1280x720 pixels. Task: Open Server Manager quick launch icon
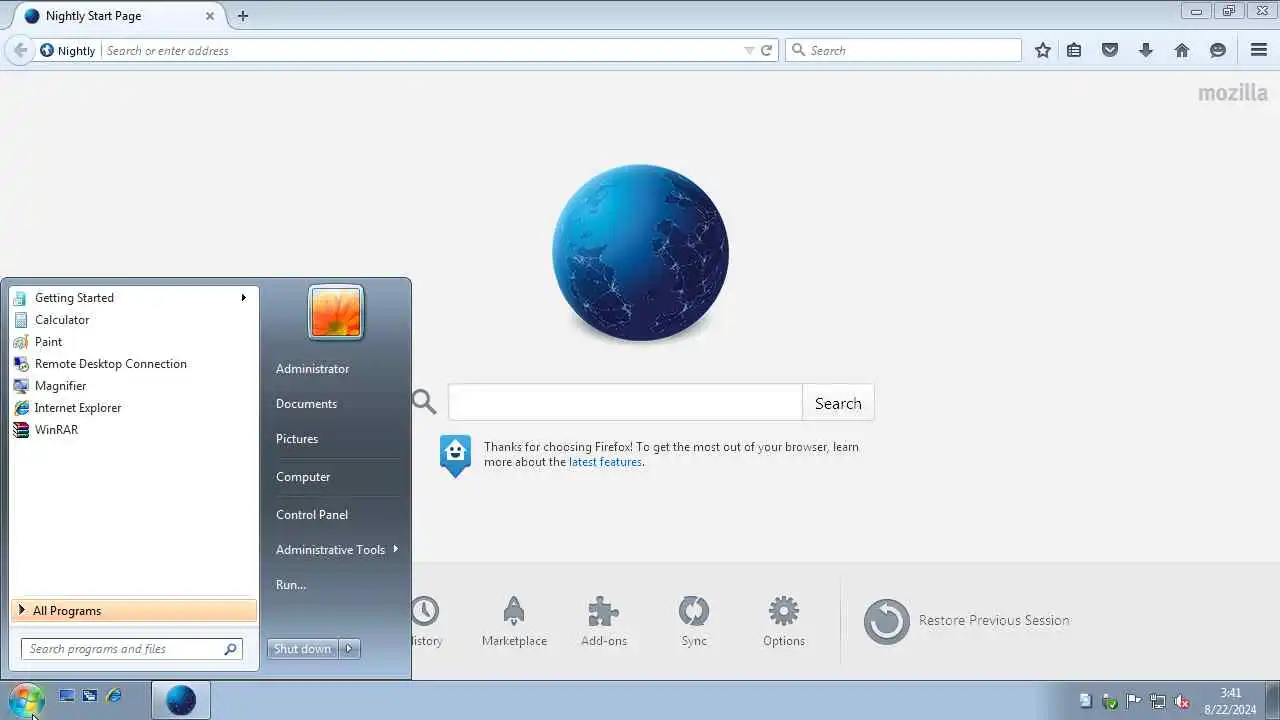90,696
